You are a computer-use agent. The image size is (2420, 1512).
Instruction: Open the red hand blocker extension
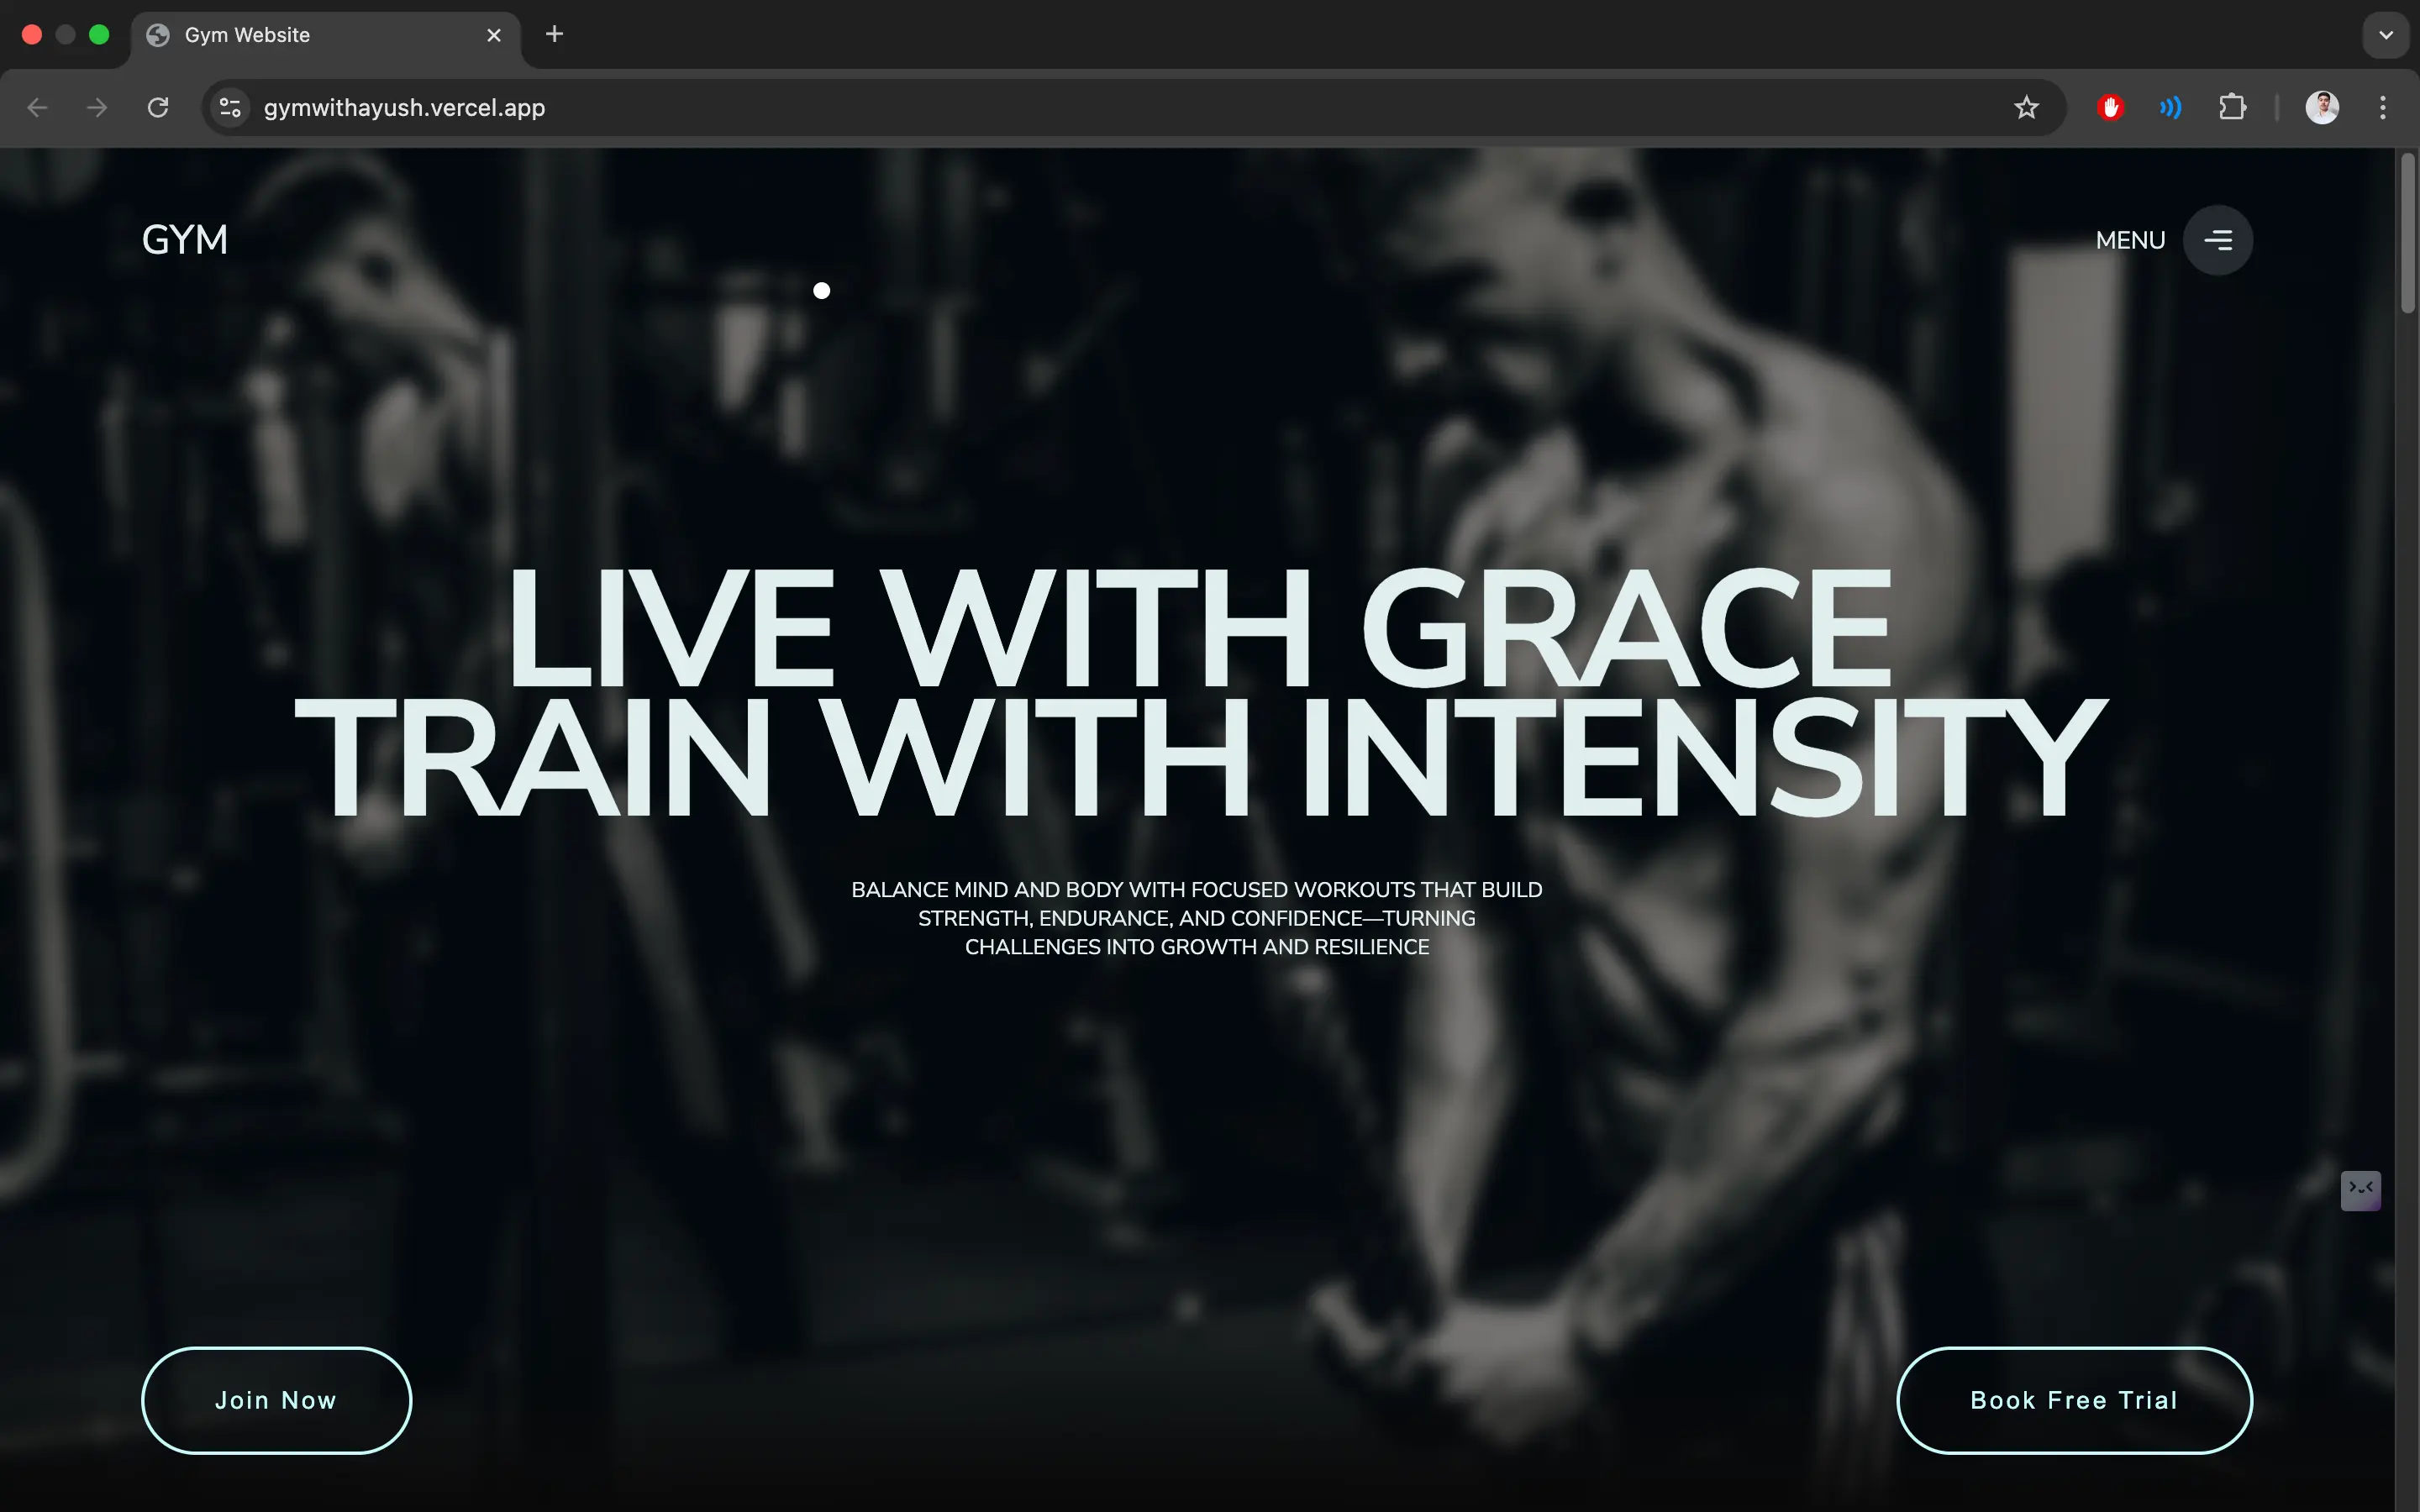click(x=2110, y=108)
